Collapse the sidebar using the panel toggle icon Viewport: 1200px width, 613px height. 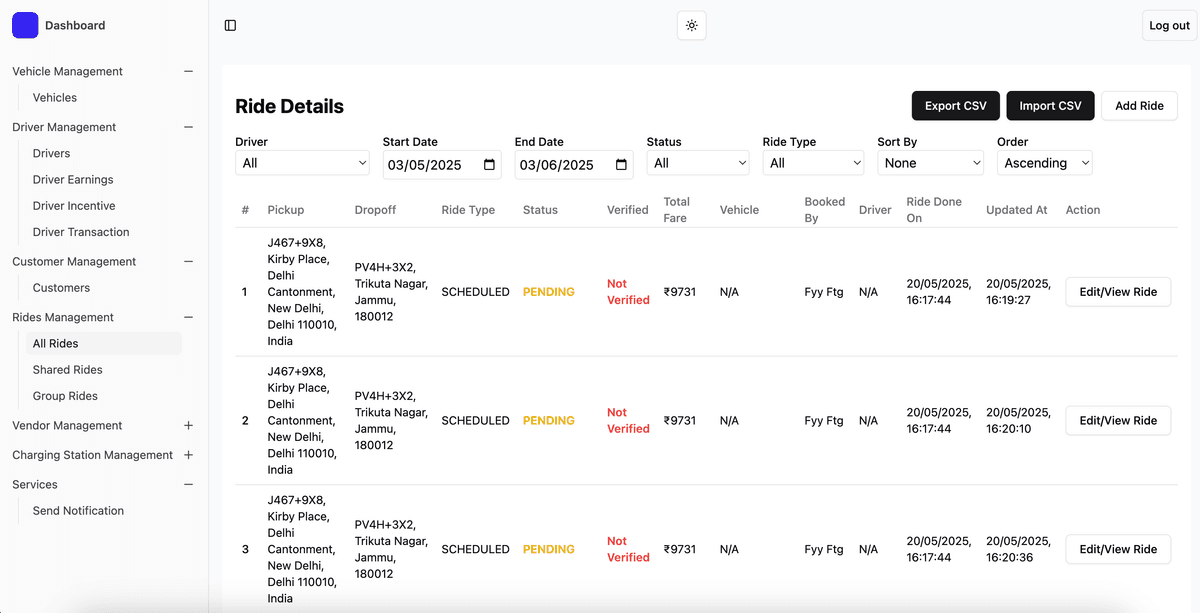(x=230, y=24)
